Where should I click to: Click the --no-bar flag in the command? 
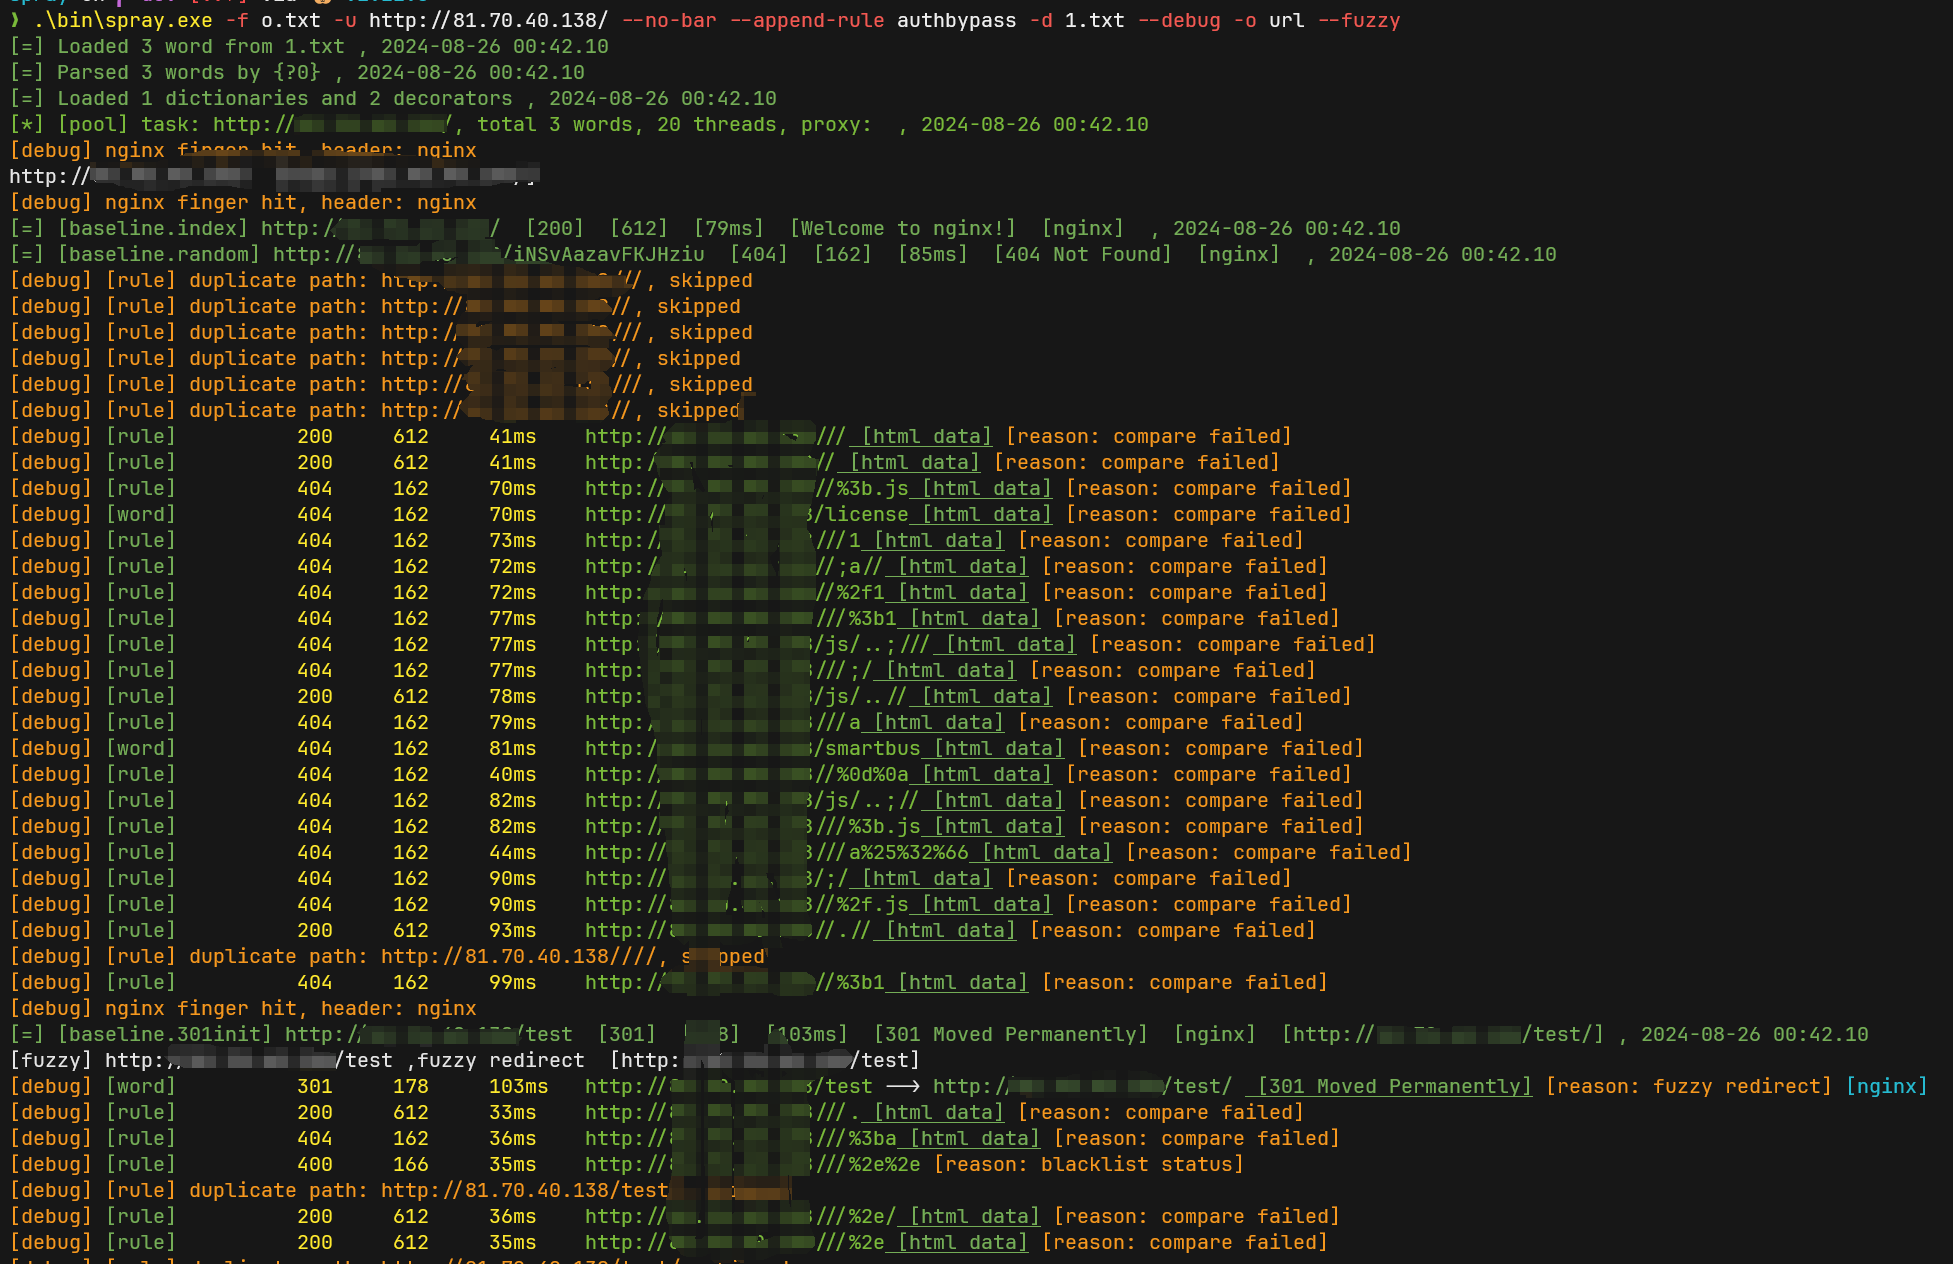pyautogui.click(x=668, y=20)
